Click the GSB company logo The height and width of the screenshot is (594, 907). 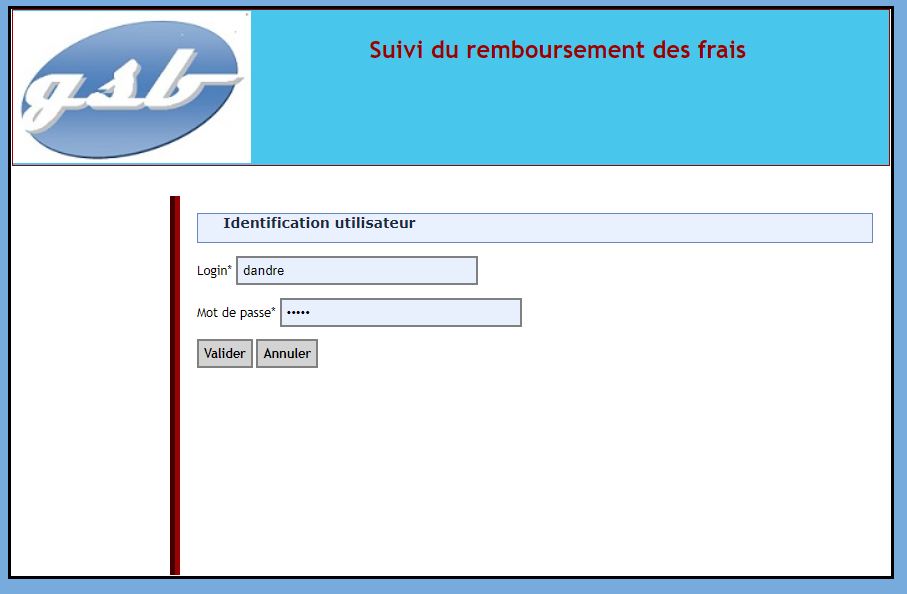click(x=131, y=87)
